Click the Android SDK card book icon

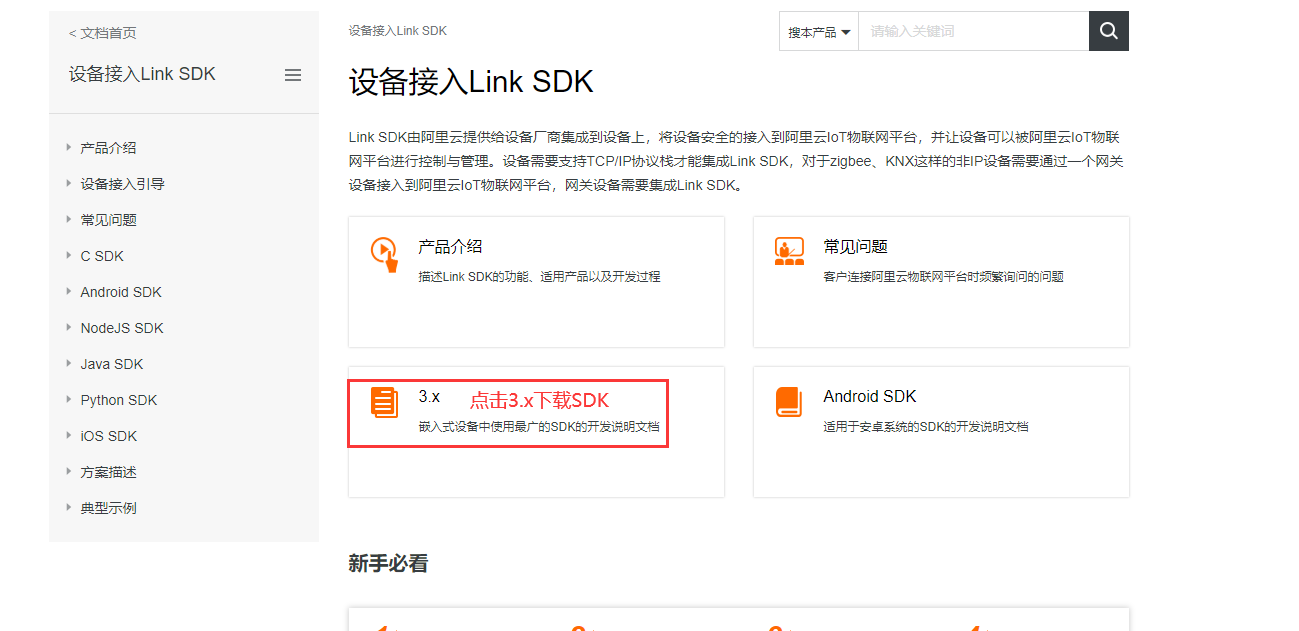click(x=789, y=402)
